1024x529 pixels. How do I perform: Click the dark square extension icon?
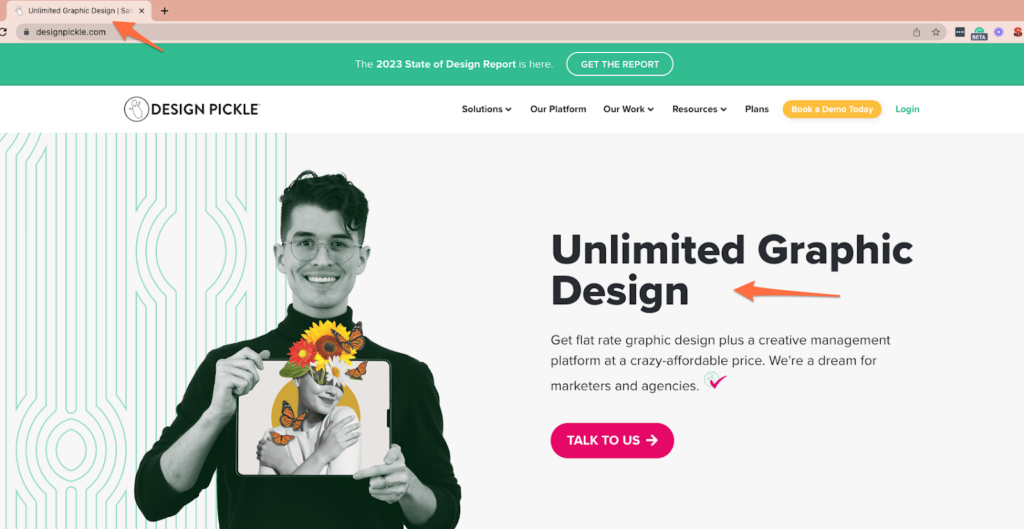(959, 31)
